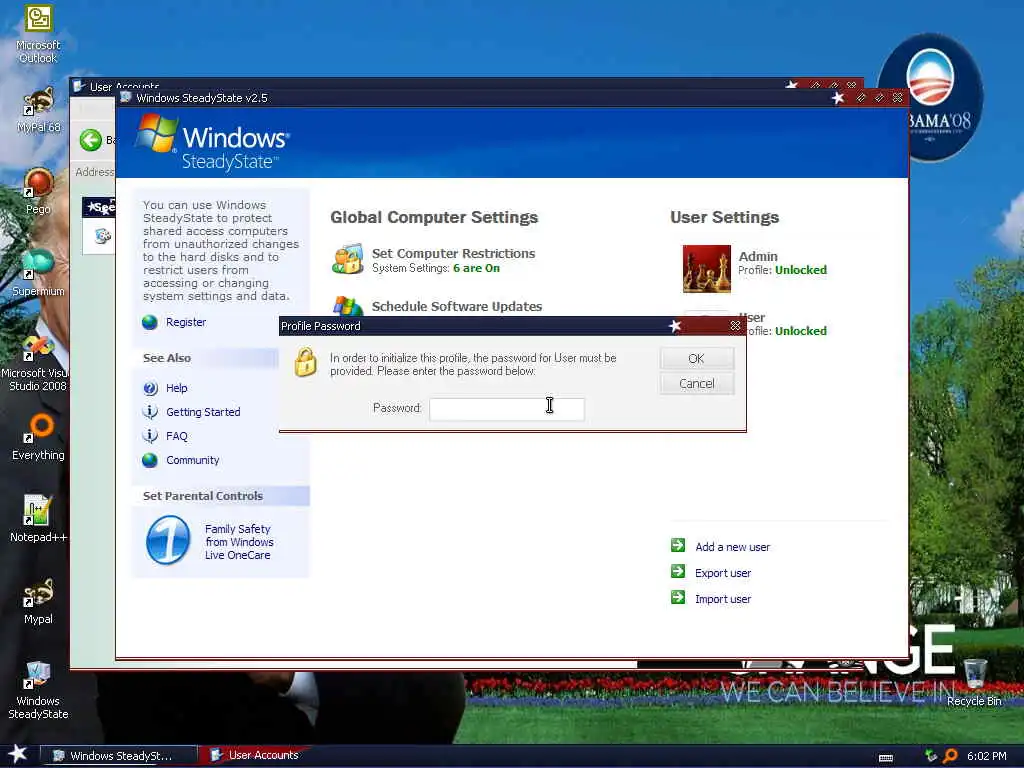Click the Help question mark icon

point(150,388)
